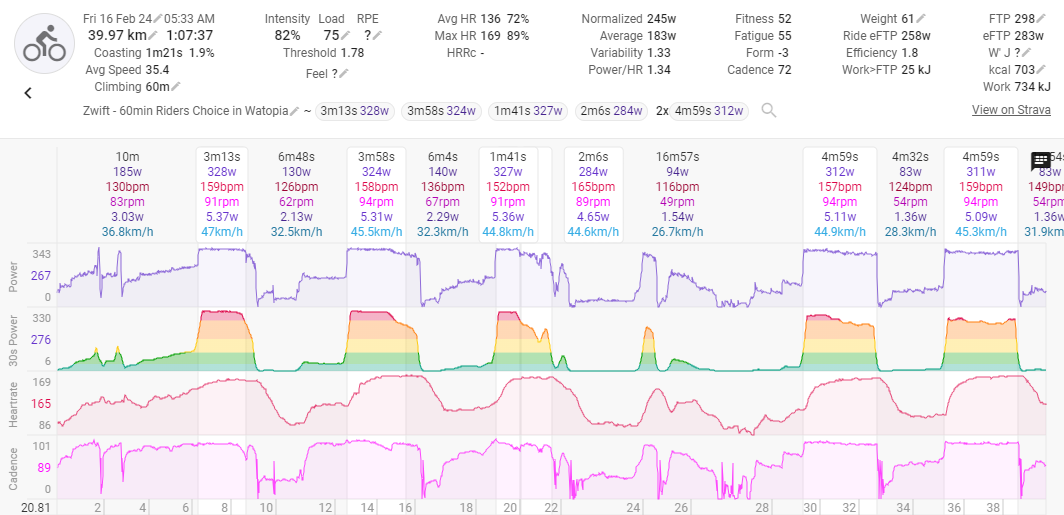Screen dimensions: 1064x515
Task: Click the Ride eFTP 258w value
Action: (916, 35)
